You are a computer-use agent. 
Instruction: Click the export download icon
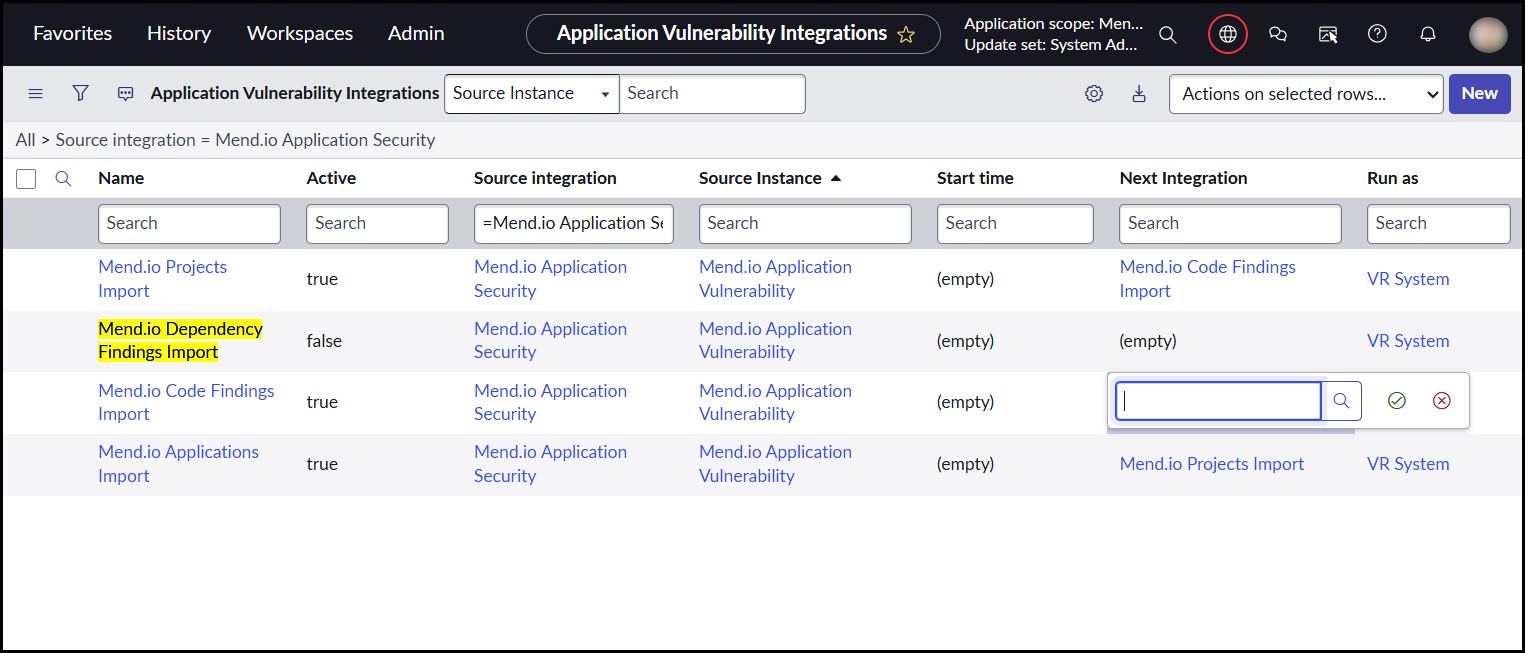(x=1139, y=94)
